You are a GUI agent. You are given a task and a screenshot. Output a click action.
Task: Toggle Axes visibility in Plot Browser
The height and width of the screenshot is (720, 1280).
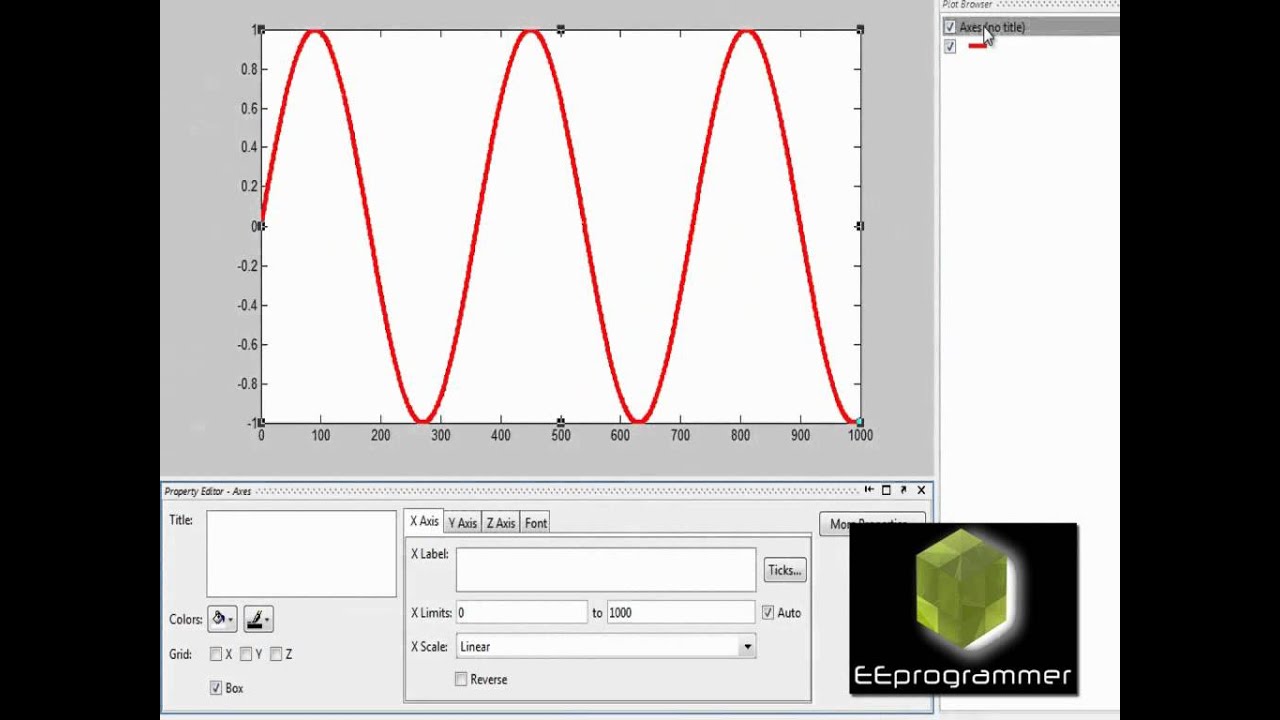point(950,27)
